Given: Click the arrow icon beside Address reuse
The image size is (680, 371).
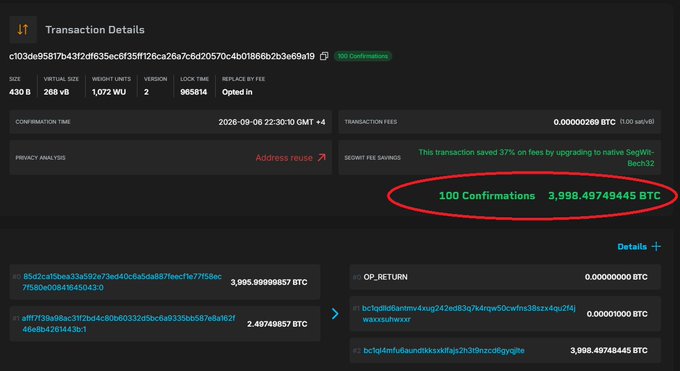Looking at the screenshot, I should click(321, 158).
